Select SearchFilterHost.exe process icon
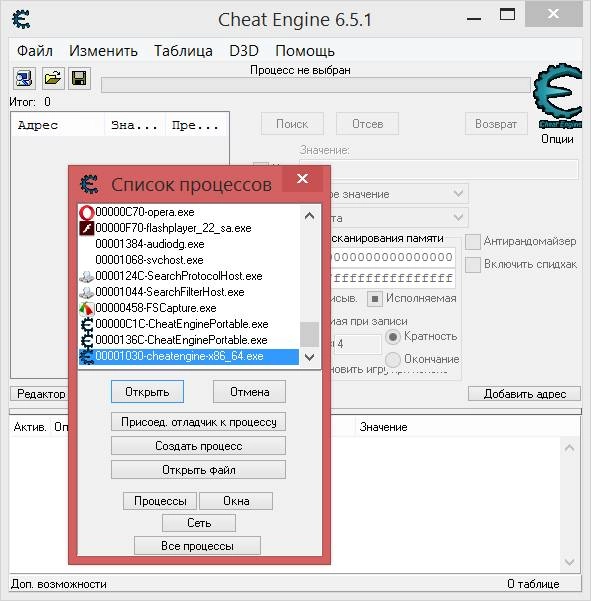 pyautogui.click(x=87, y=292)
